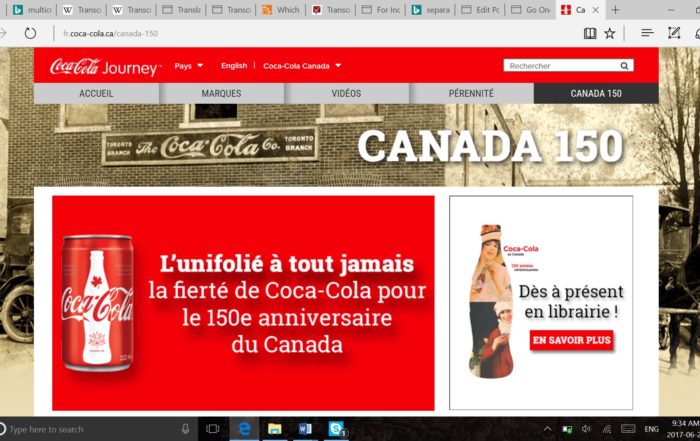Viewport: 700px width, 441px height.
Task: Switch site language to English
Action: click(234, 66)
